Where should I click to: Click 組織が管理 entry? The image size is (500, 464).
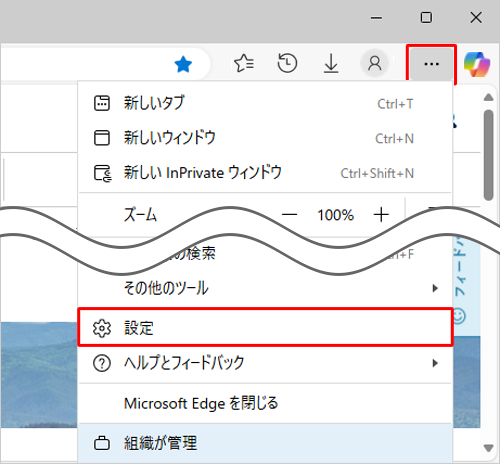pos(265,443)
